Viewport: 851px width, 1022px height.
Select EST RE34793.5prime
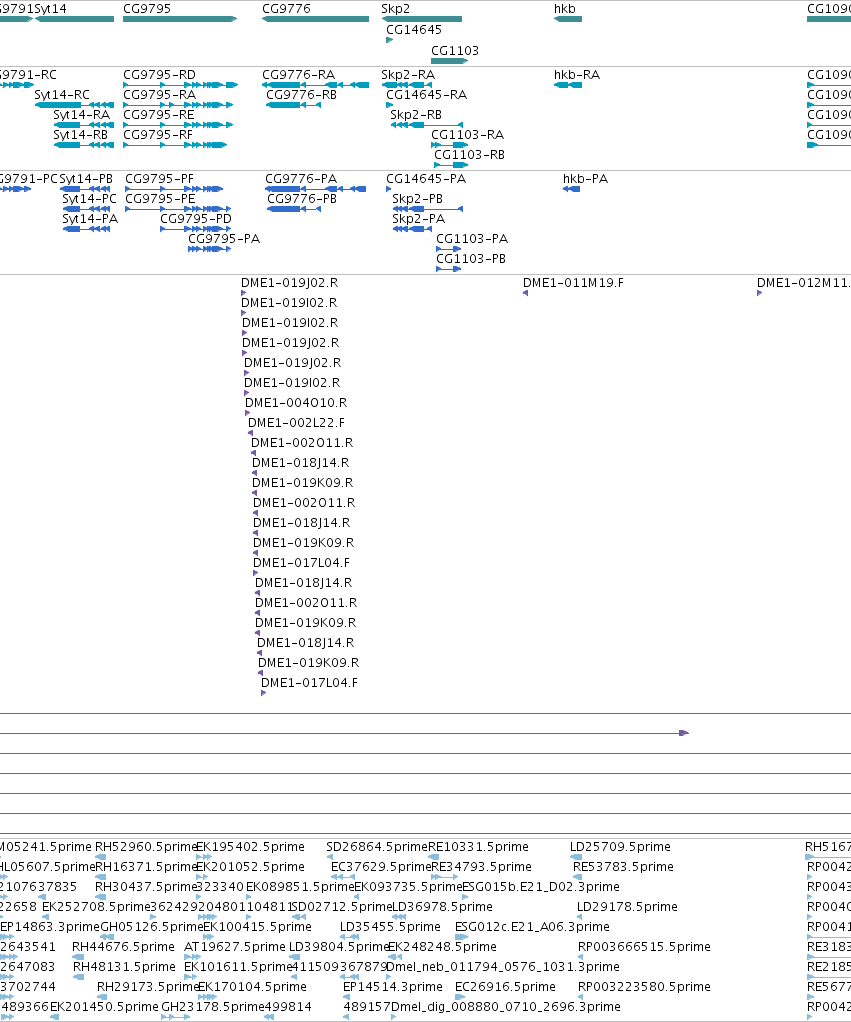pos(444,877)
